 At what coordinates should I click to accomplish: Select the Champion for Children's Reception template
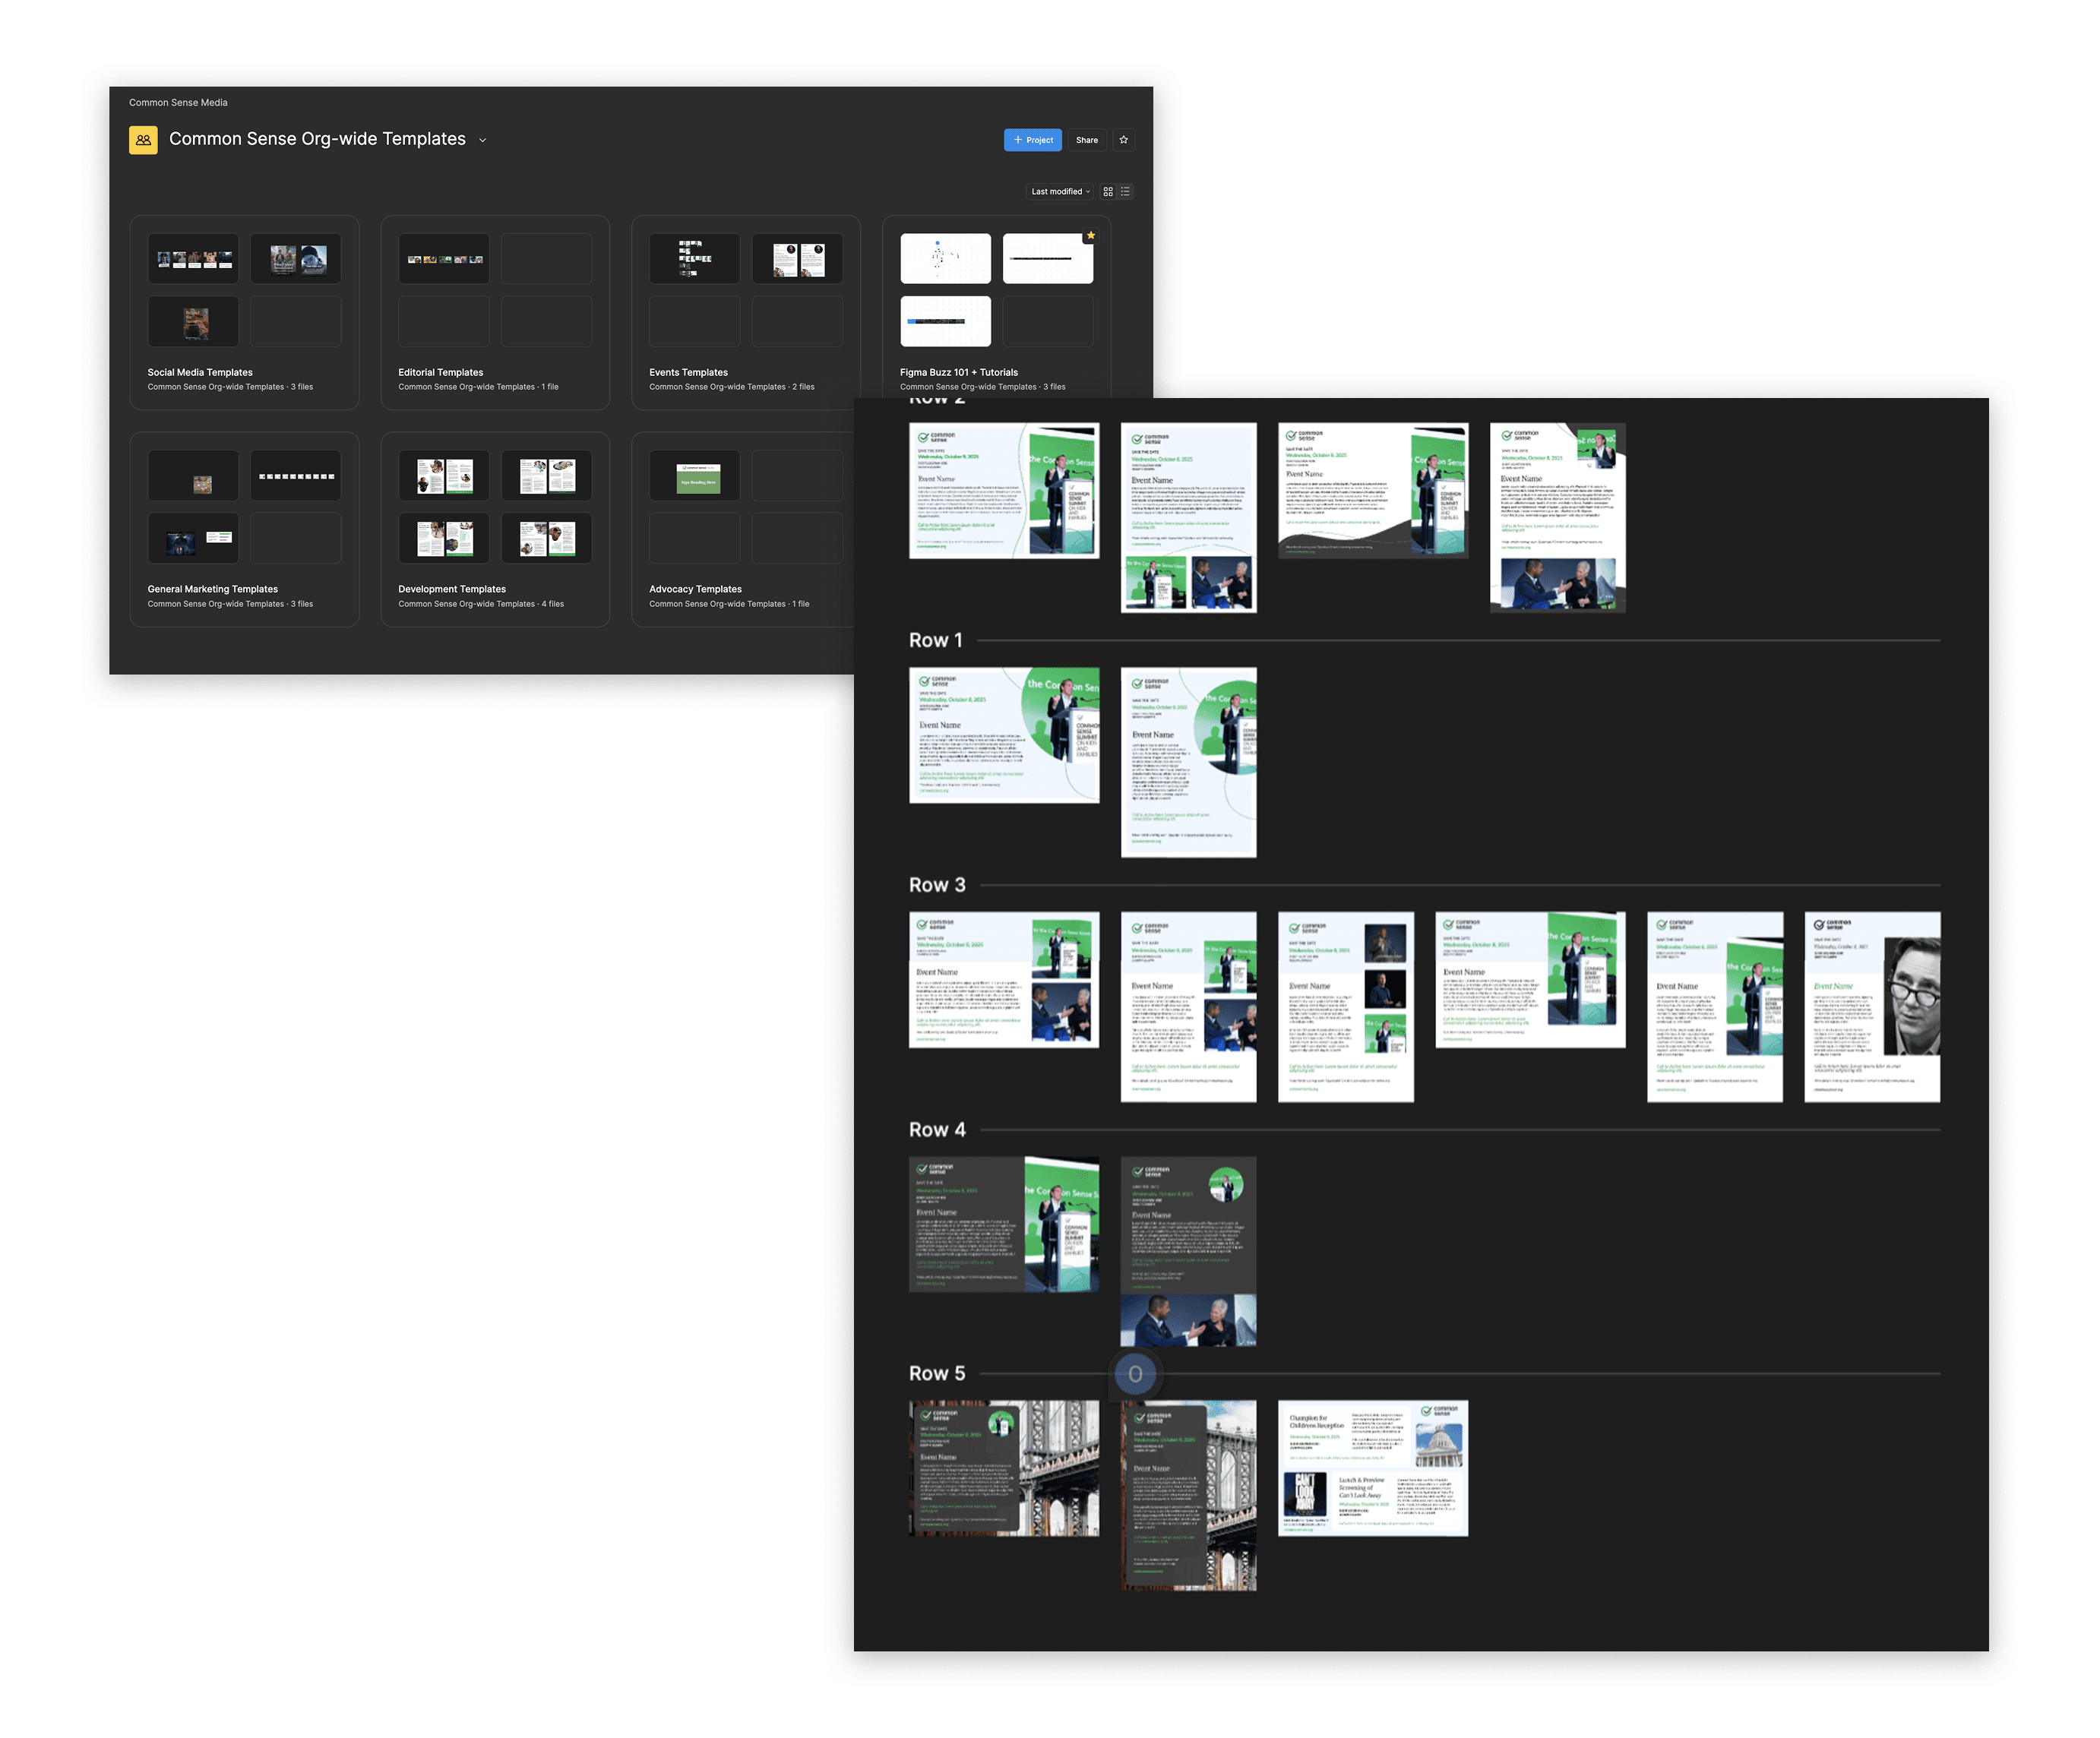click(x=1372, y=1467)
